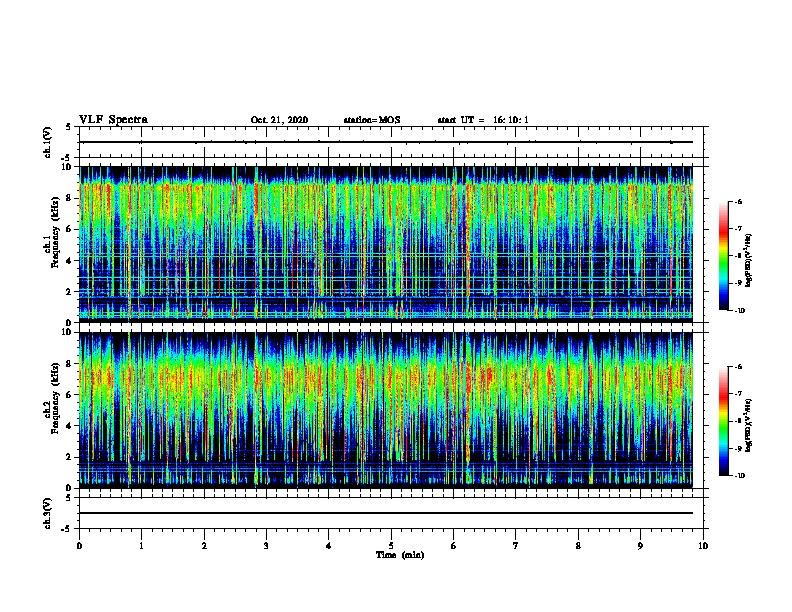This screenshot has width=792, height=612.
Task: Click inside the ch.2 spectrogram panel
Action: point(386,410)
